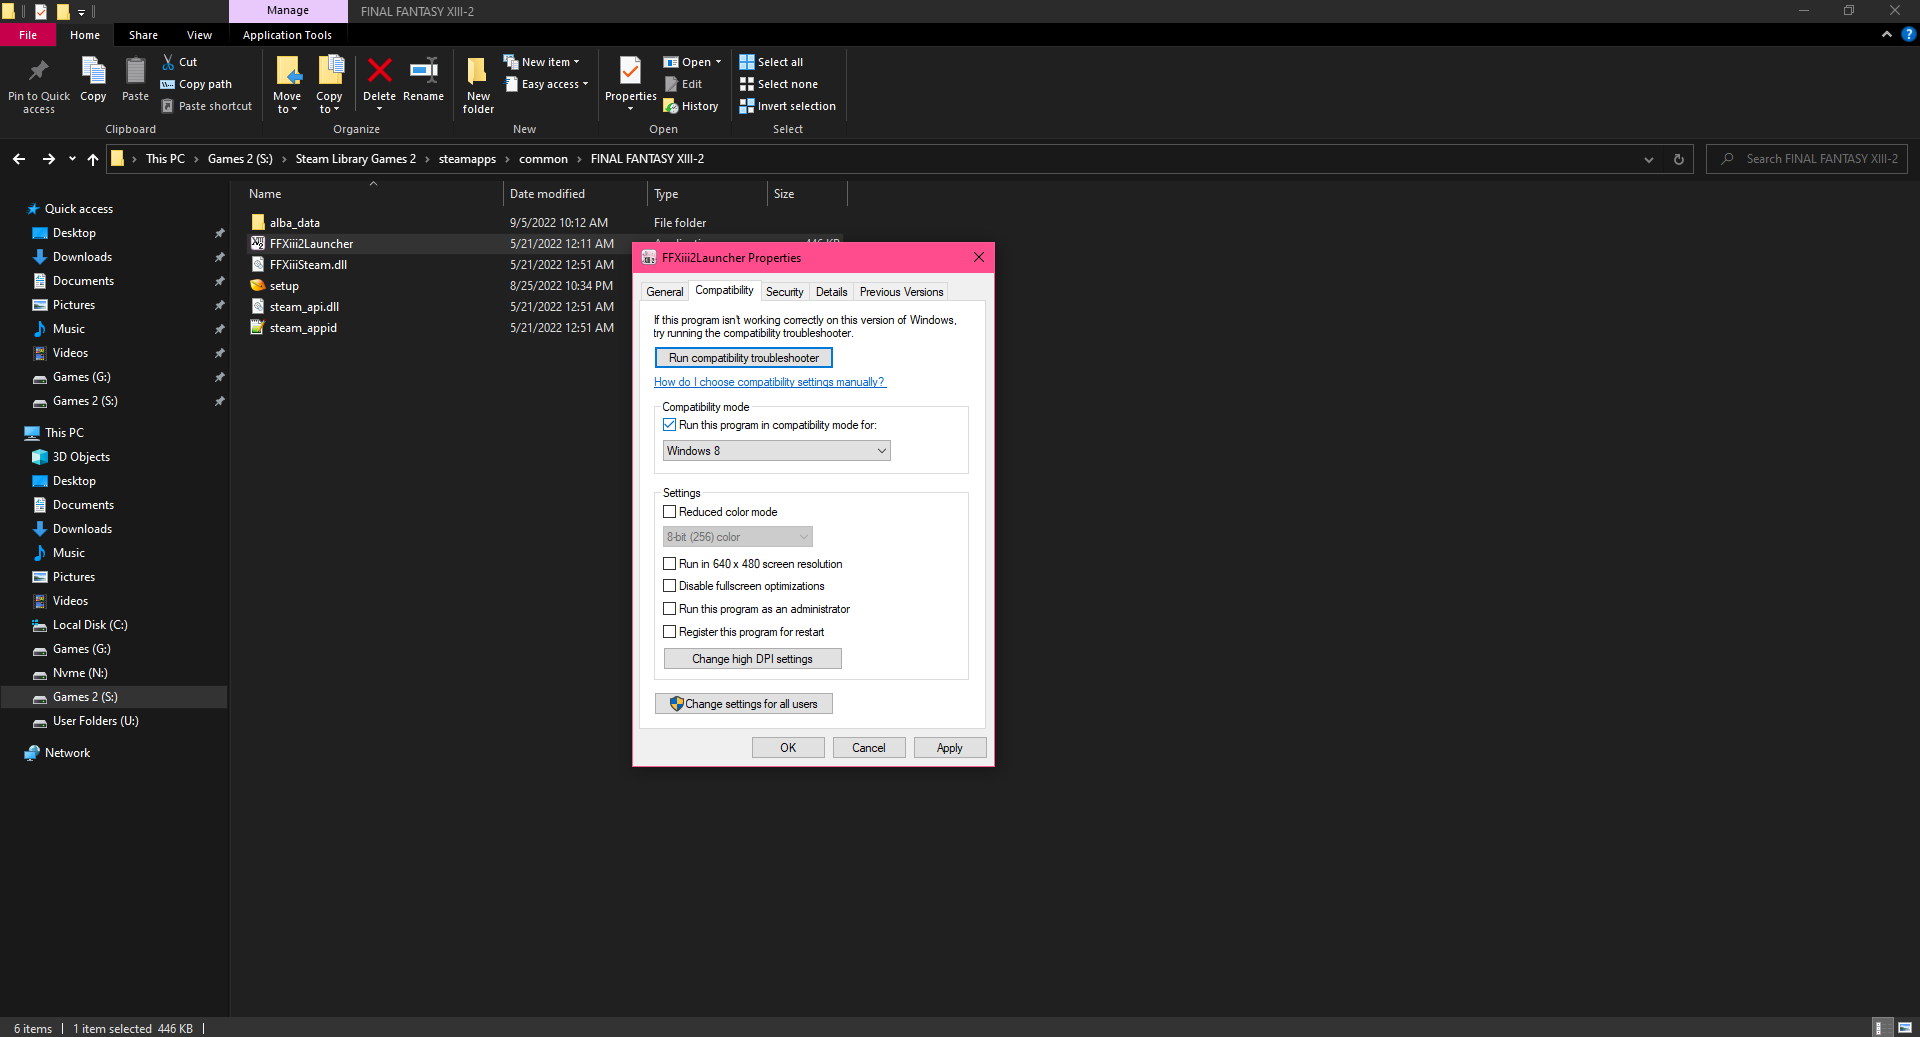Open the General tab in Properties
The image size is (1920, 1037).
pyautogui.click(x=665, y=292)
